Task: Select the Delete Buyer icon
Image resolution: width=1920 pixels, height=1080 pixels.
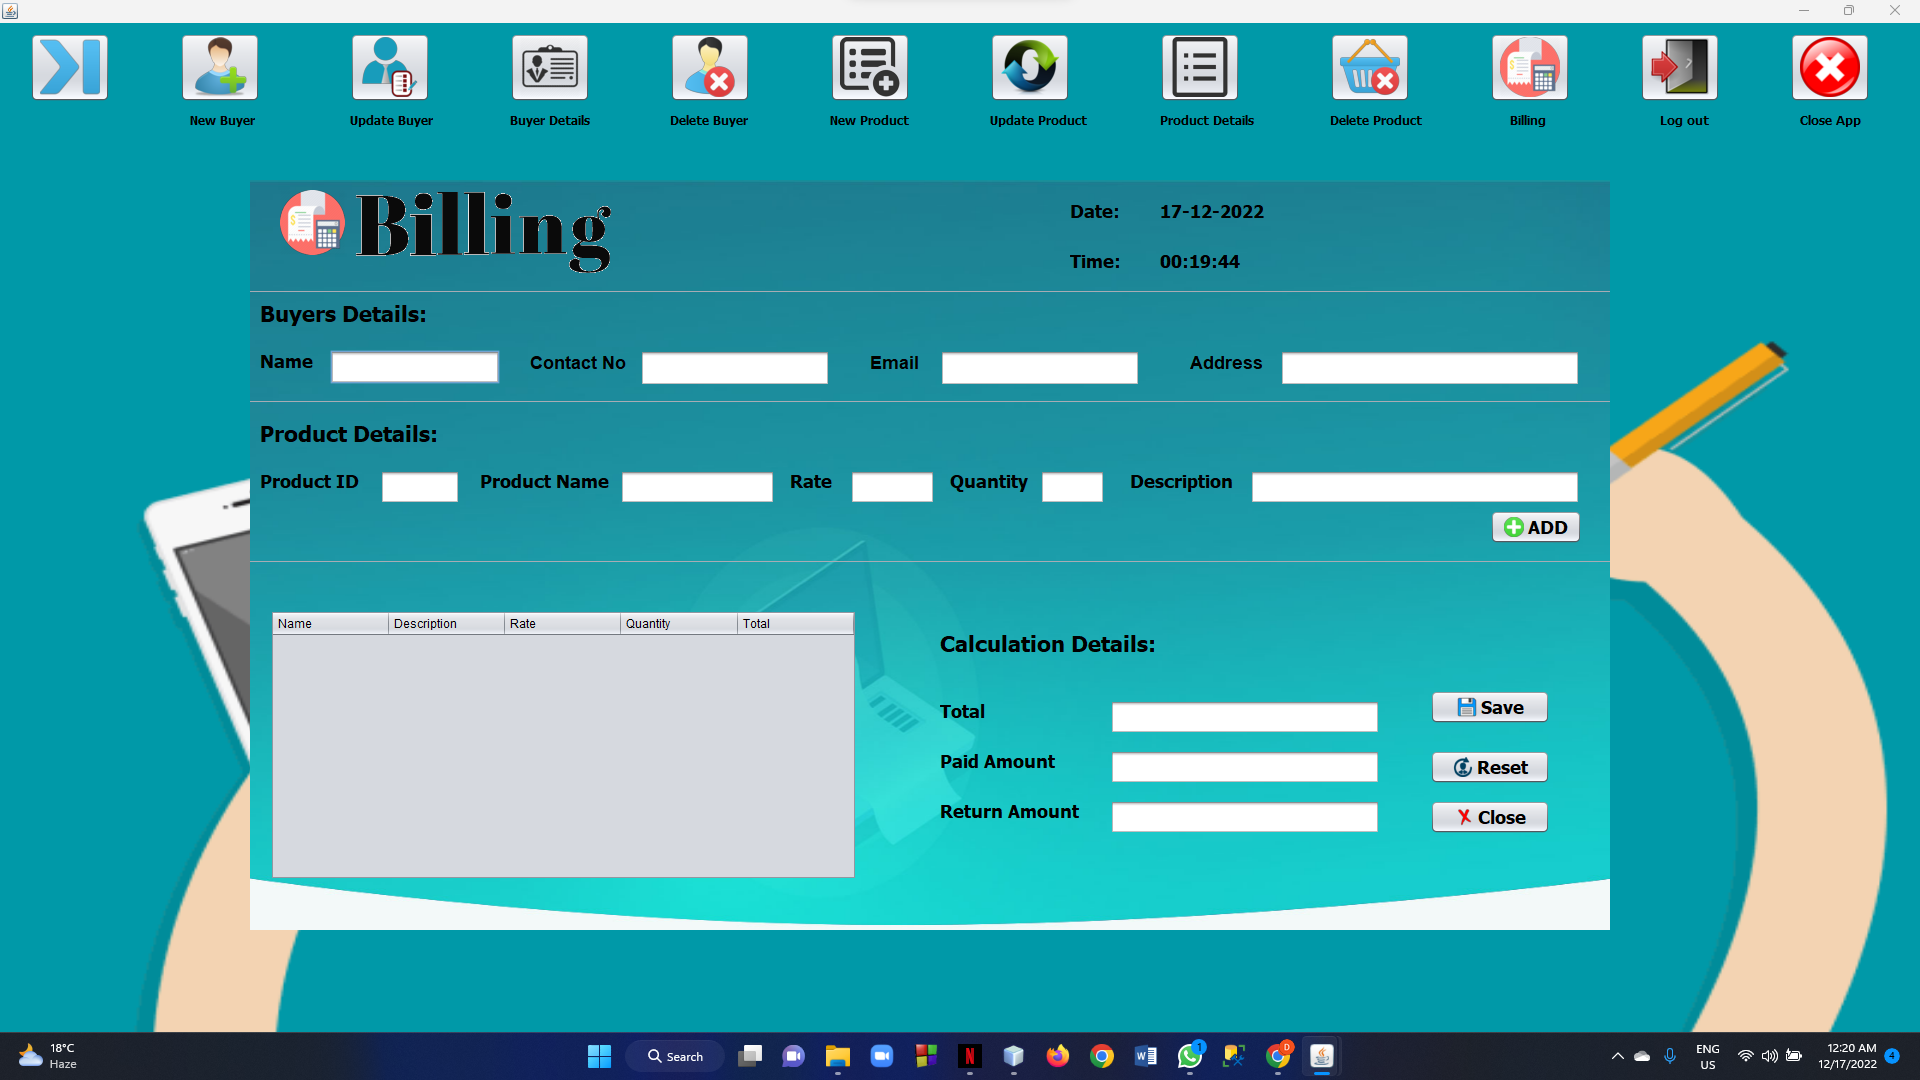Action: coord(710,68)
